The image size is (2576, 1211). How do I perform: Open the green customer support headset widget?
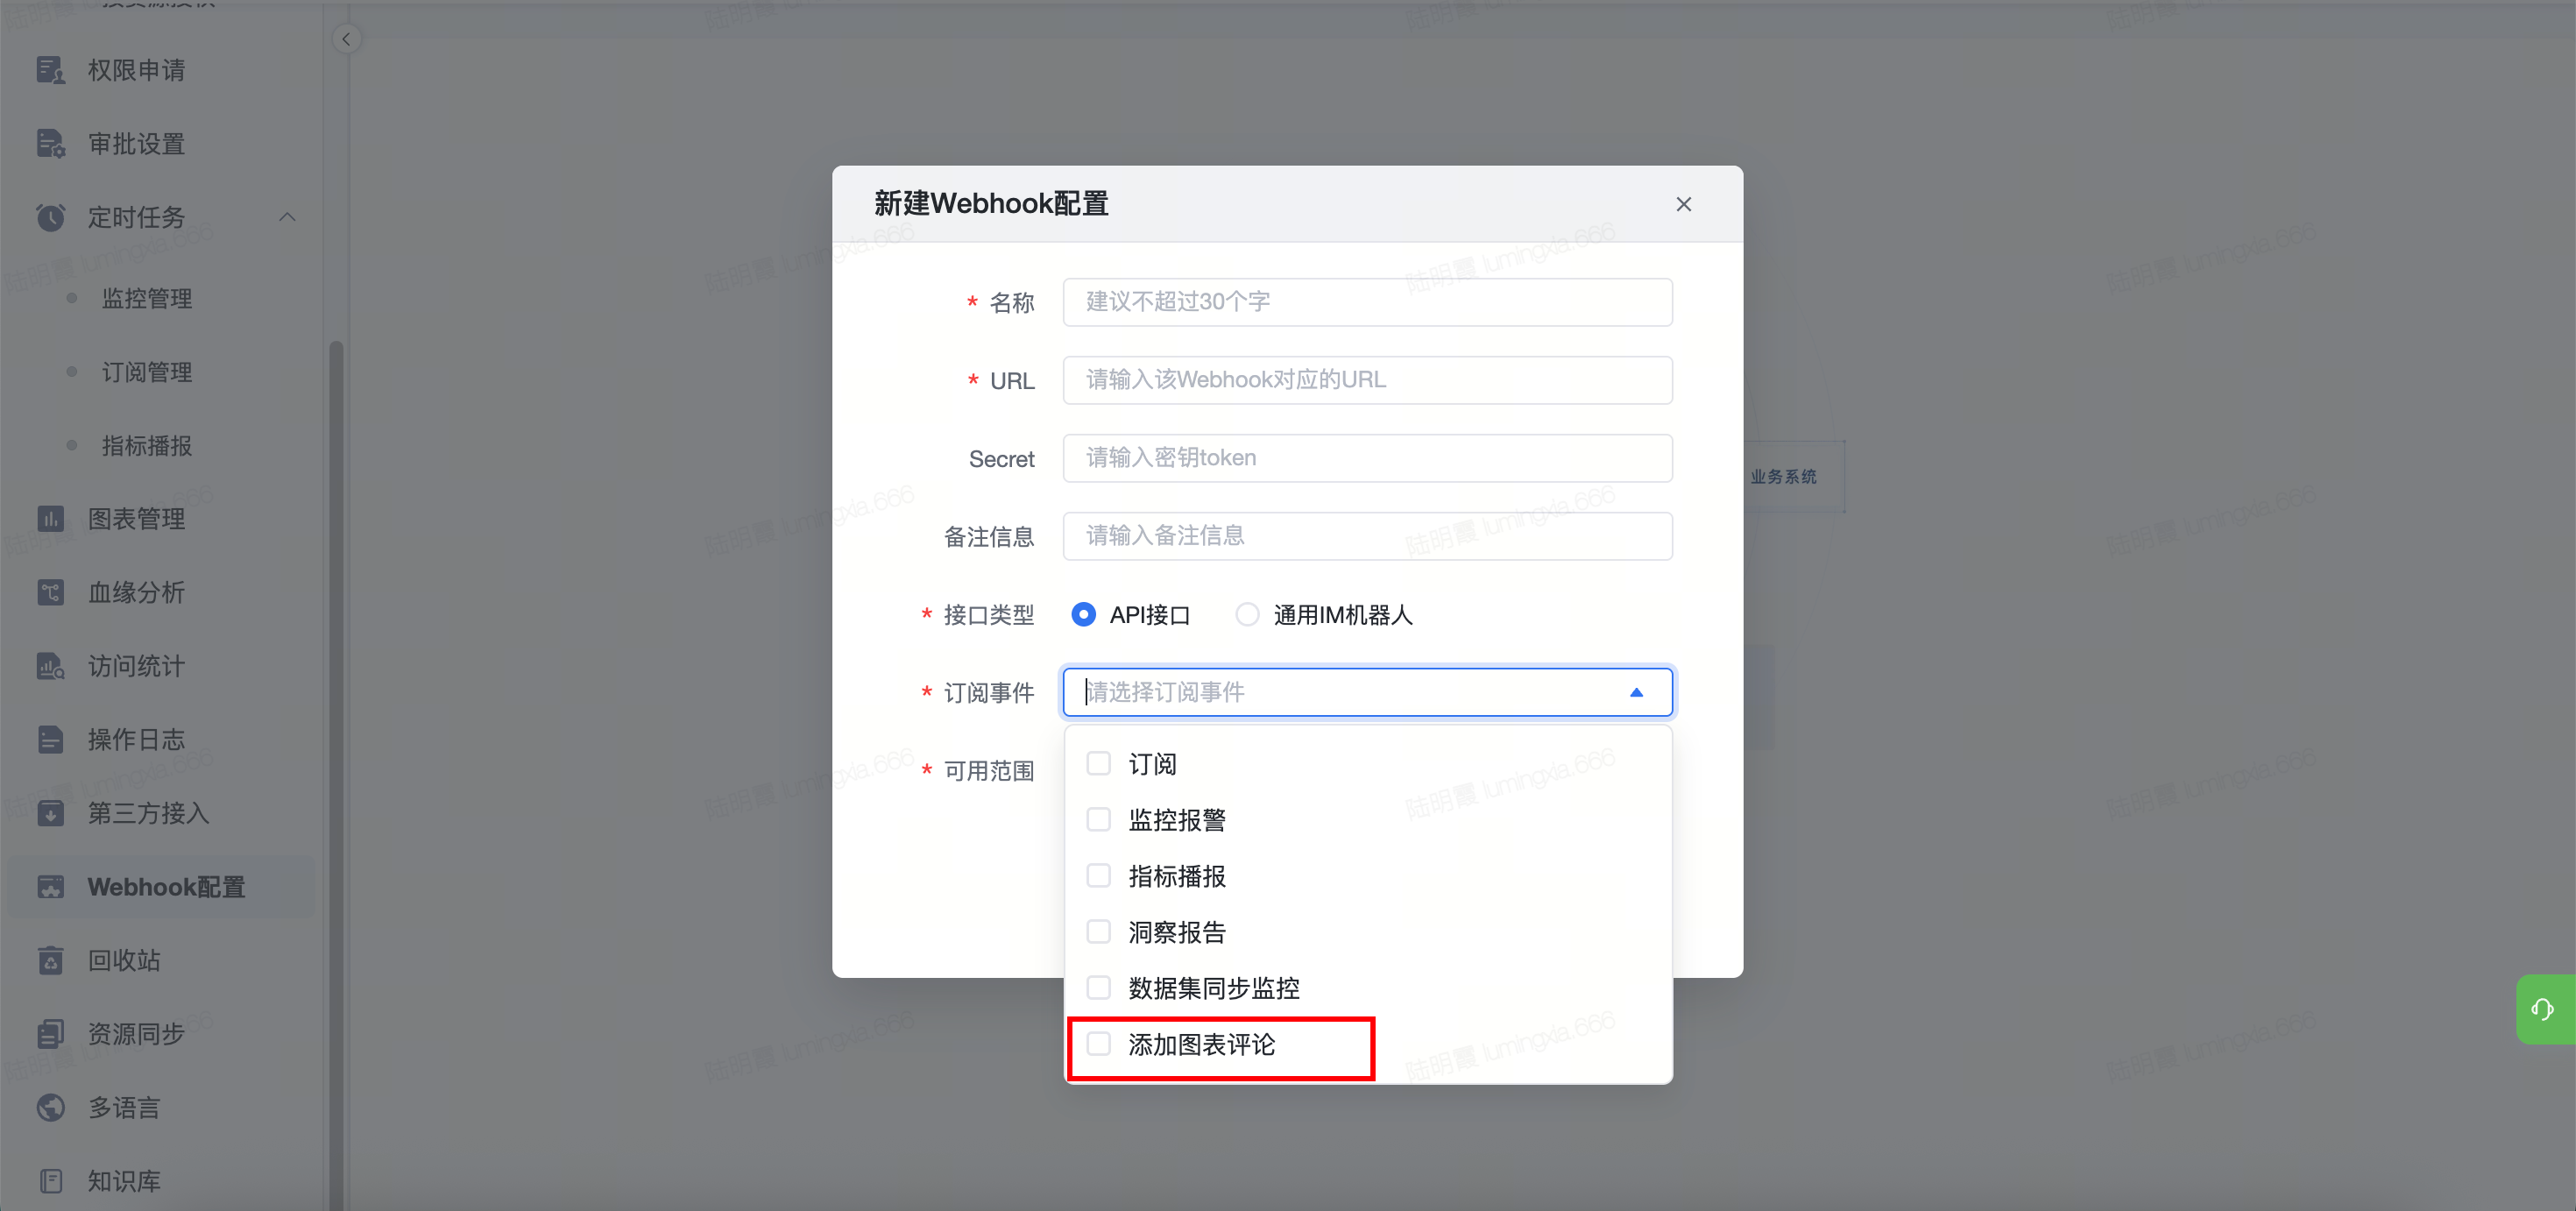pyautogui.click(x=2543, y=1009)
